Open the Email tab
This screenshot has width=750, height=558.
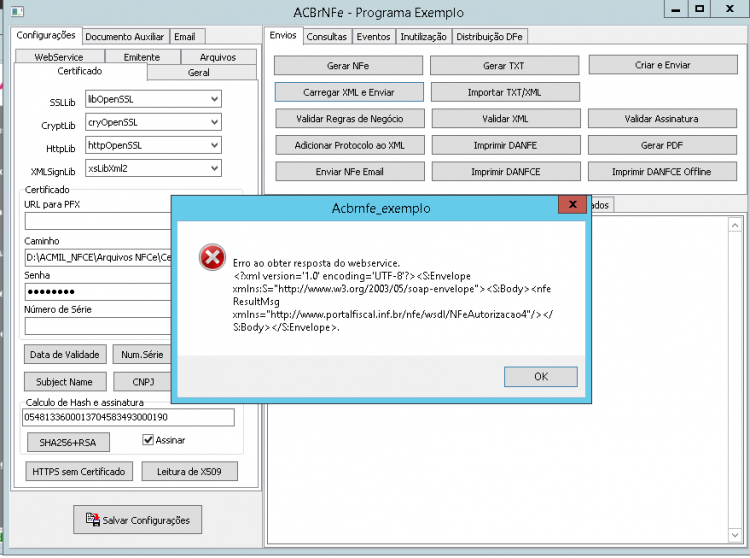click(187, 37)
